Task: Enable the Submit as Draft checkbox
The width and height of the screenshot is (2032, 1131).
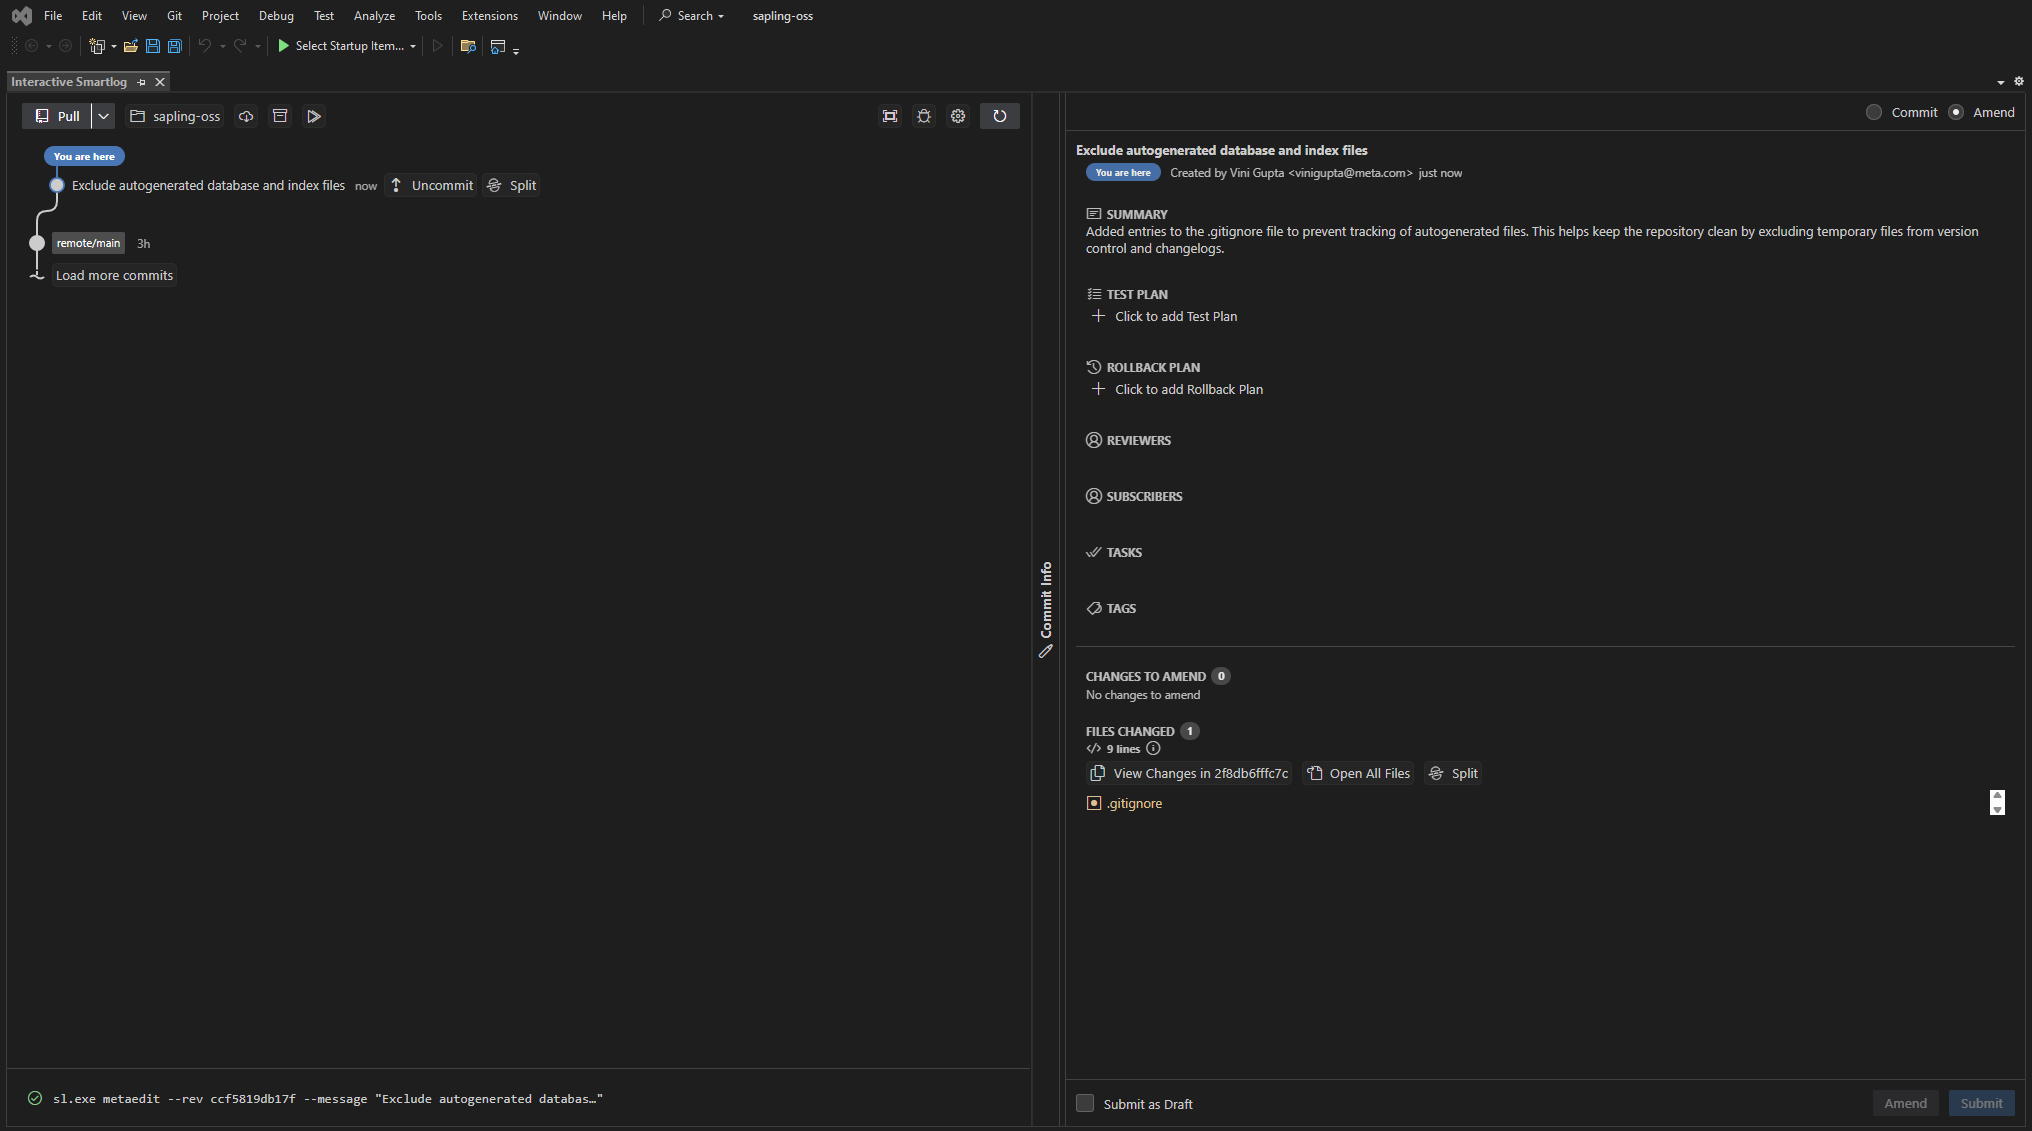Action: coord(1085,1103)
